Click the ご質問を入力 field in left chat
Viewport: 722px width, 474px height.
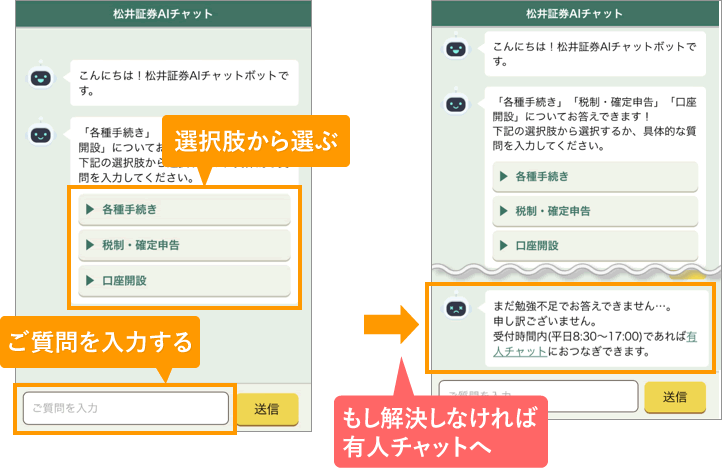point(126,408)
